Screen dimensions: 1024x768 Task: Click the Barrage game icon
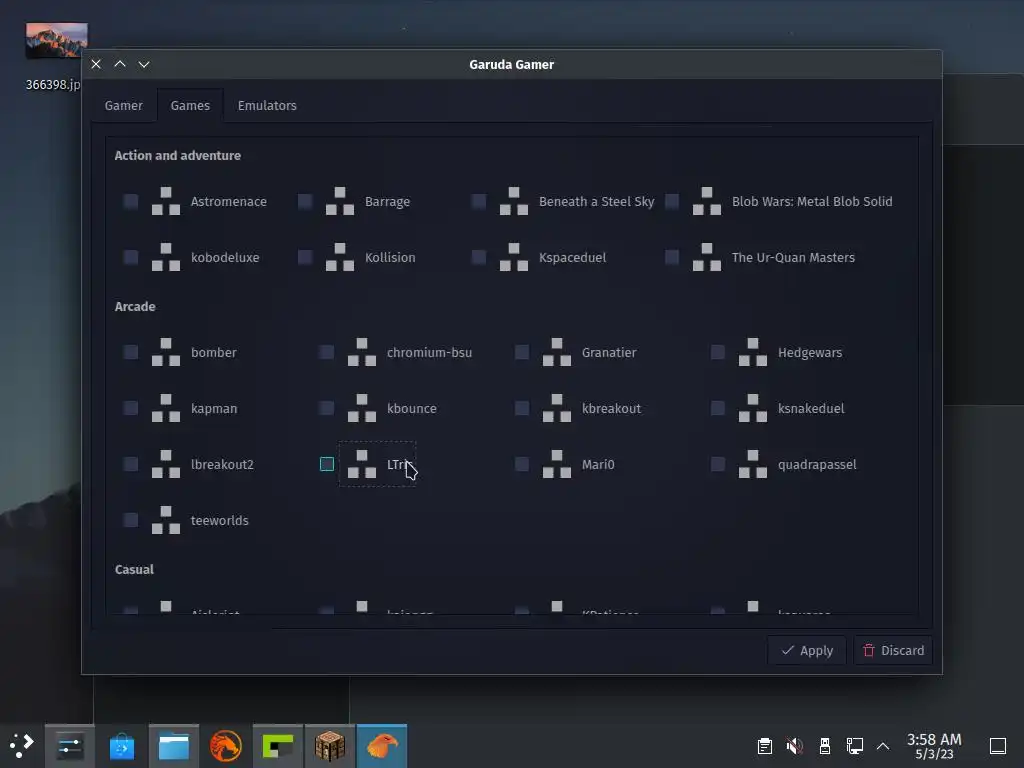coord(340,201)
